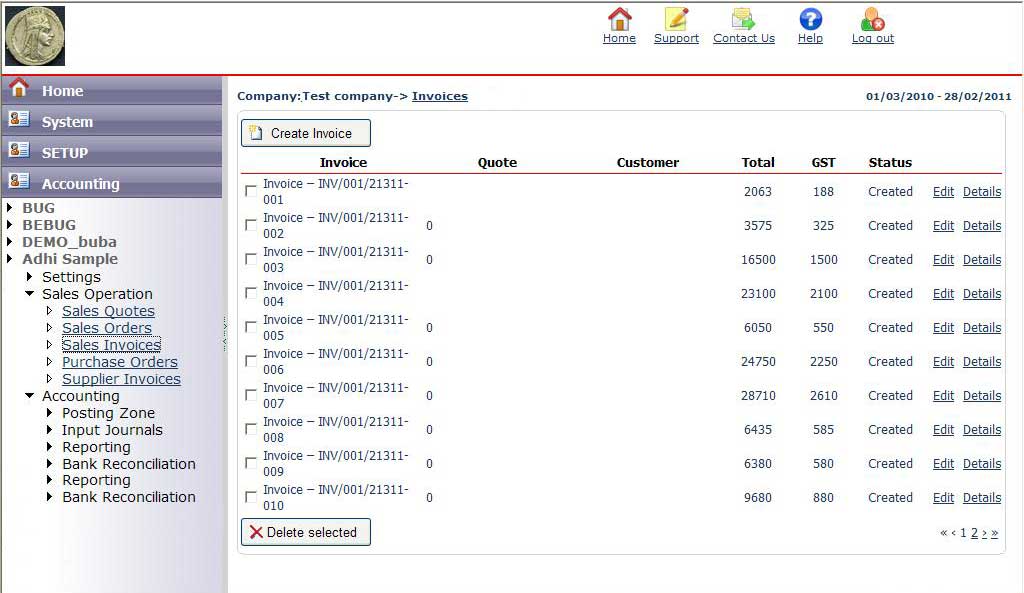Expand the Supplier Invoices arrow
This screenshot has width=1024, height=593.
tap(50, 378)
